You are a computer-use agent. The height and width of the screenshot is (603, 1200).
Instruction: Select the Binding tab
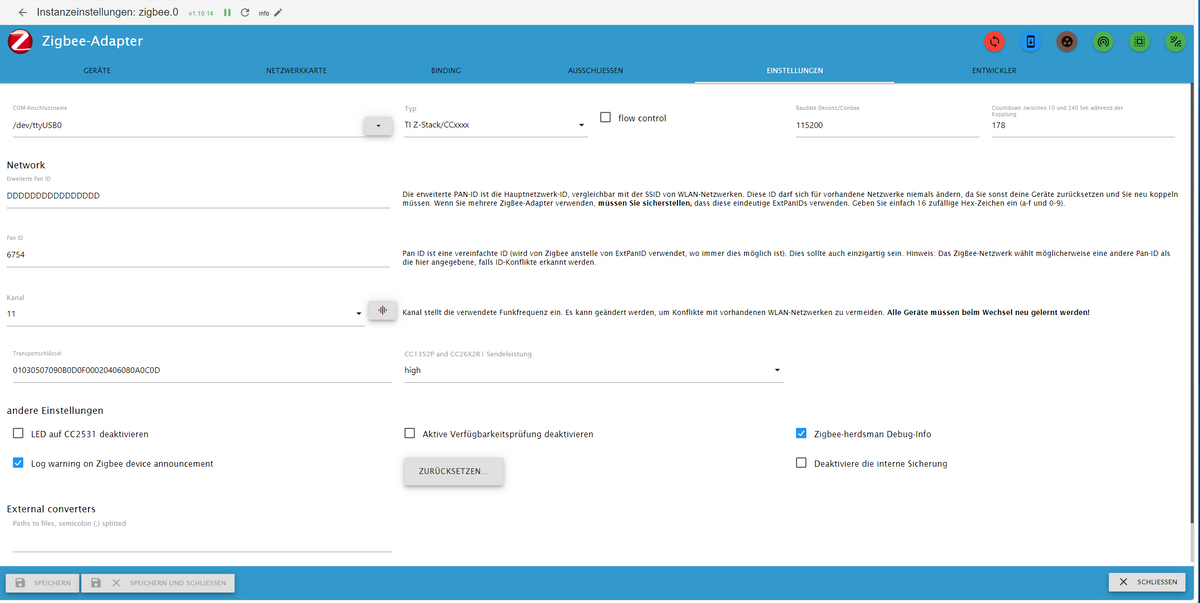pos(446,71)
